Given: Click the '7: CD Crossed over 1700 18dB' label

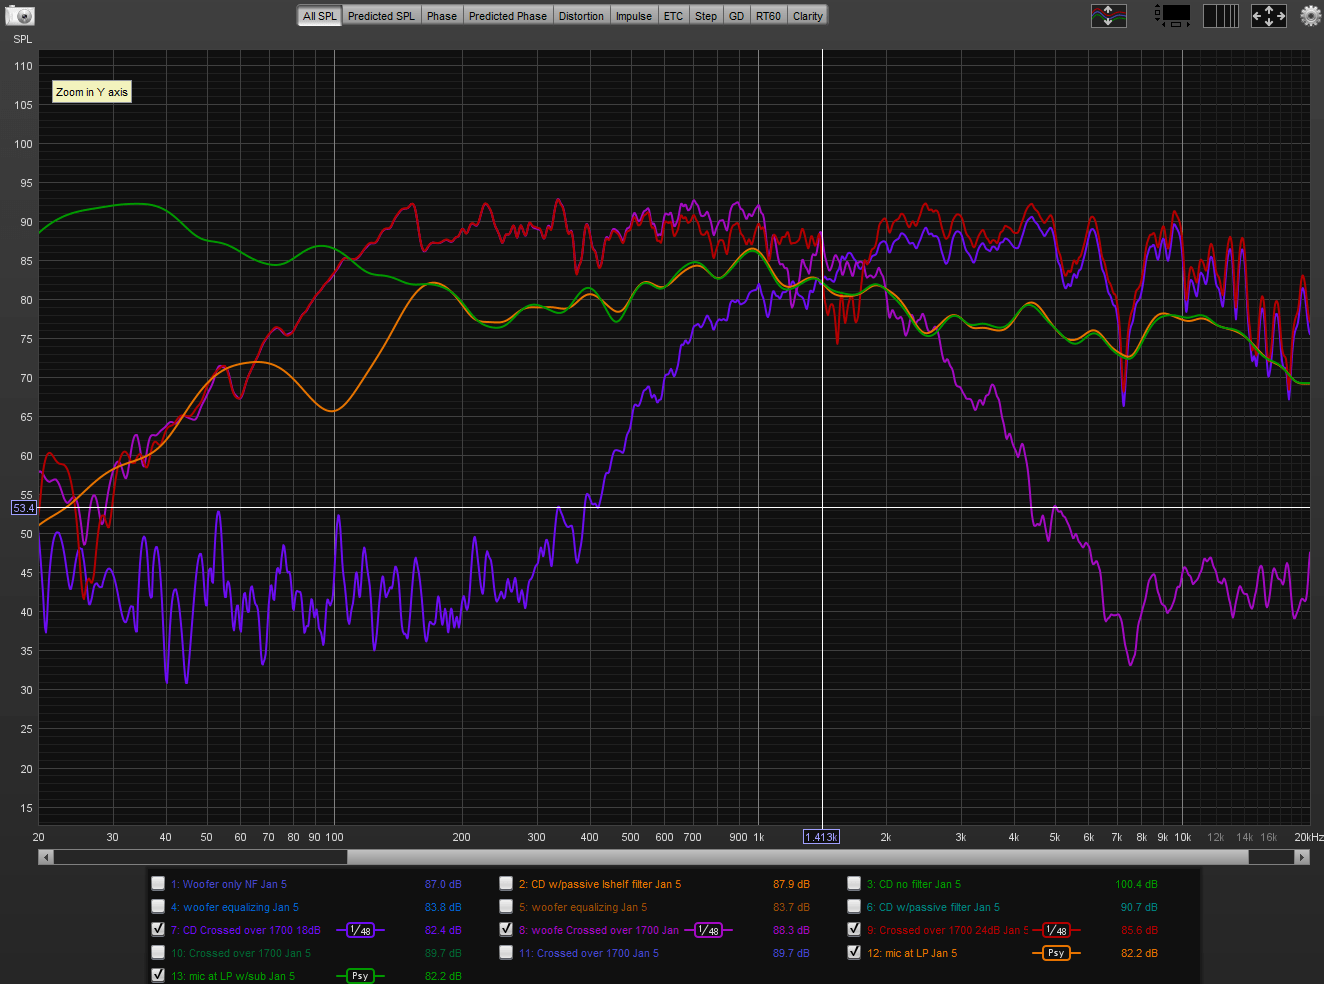Looking at the screenshot, I should (246, 930).
